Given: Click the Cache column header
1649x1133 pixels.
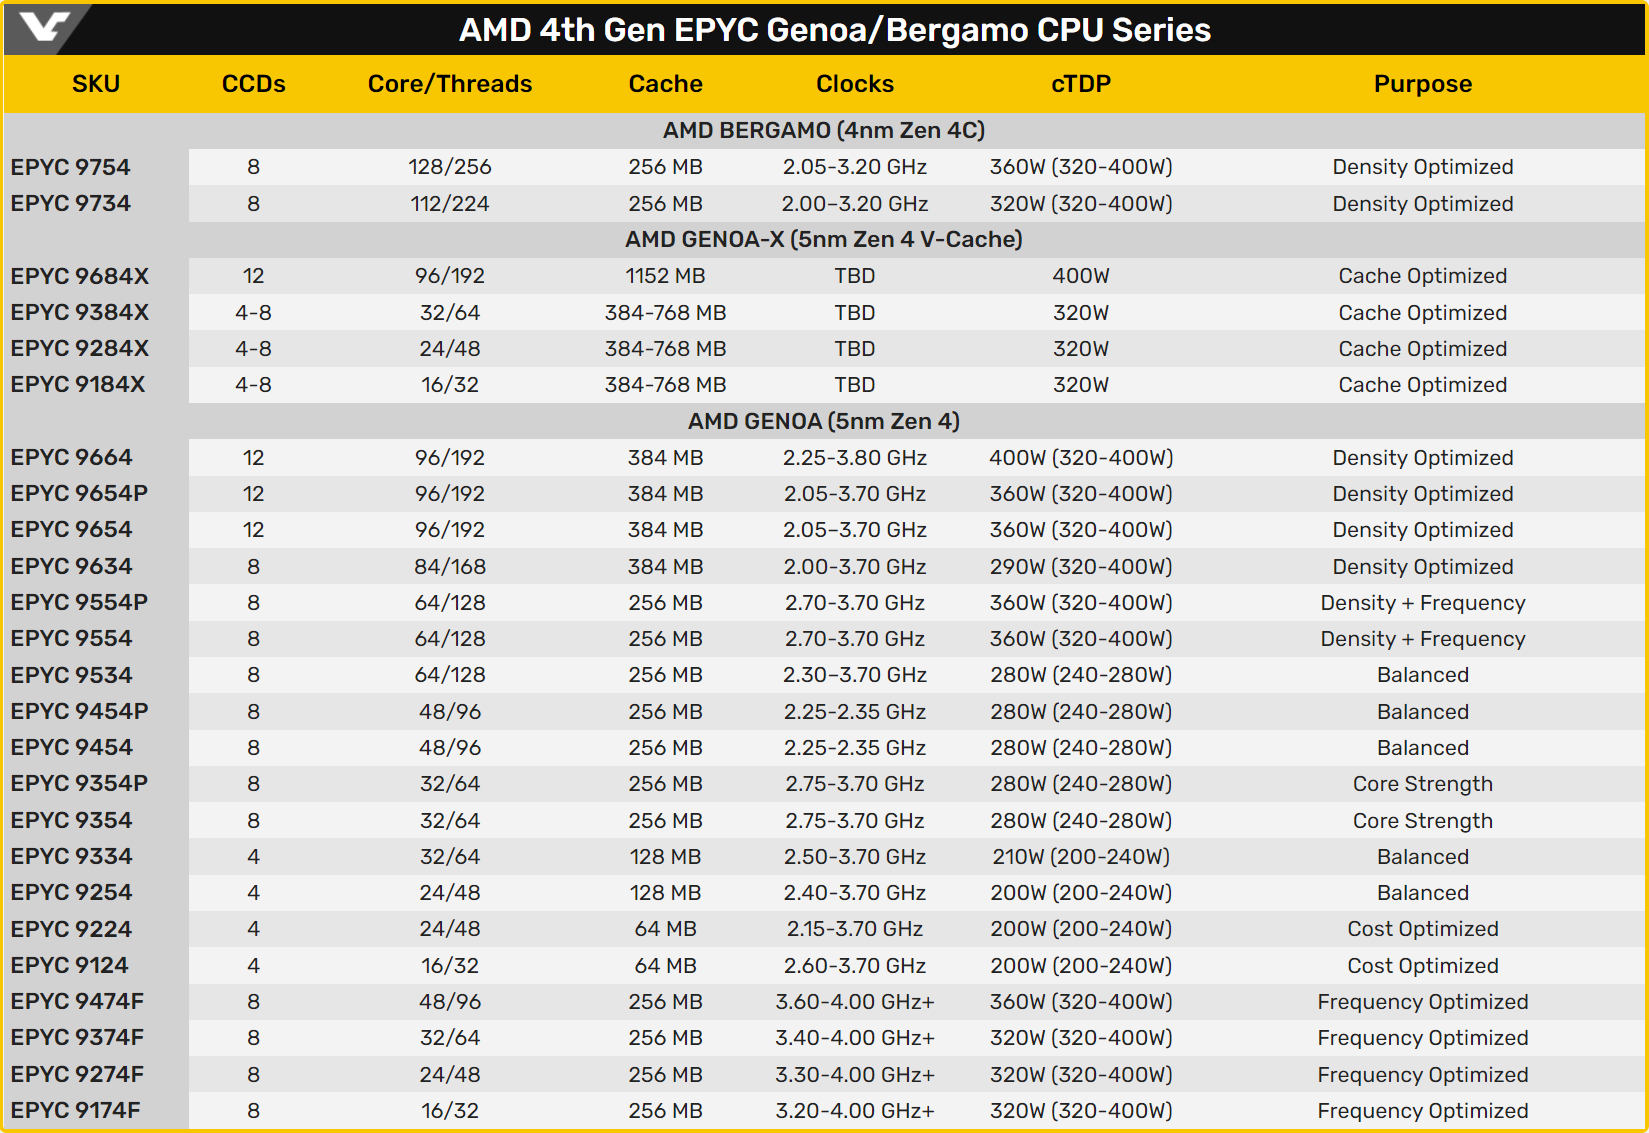Looking at the screenshot, I should [x=666, y=84].
